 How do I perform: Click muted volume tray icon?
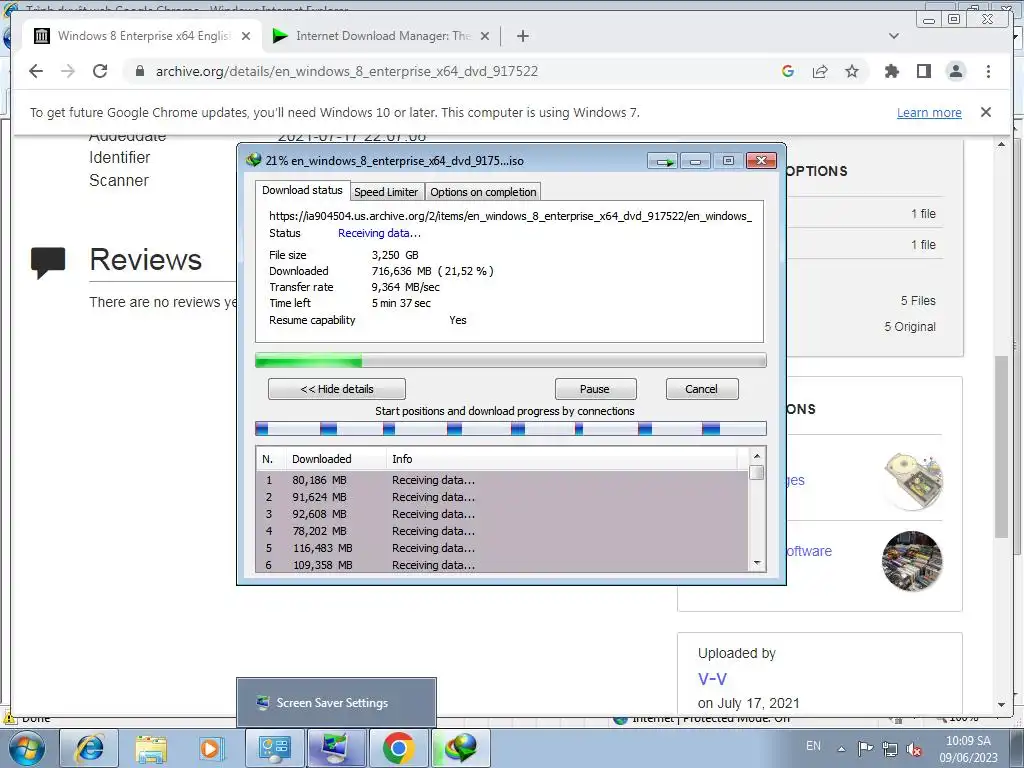(914, 750)
